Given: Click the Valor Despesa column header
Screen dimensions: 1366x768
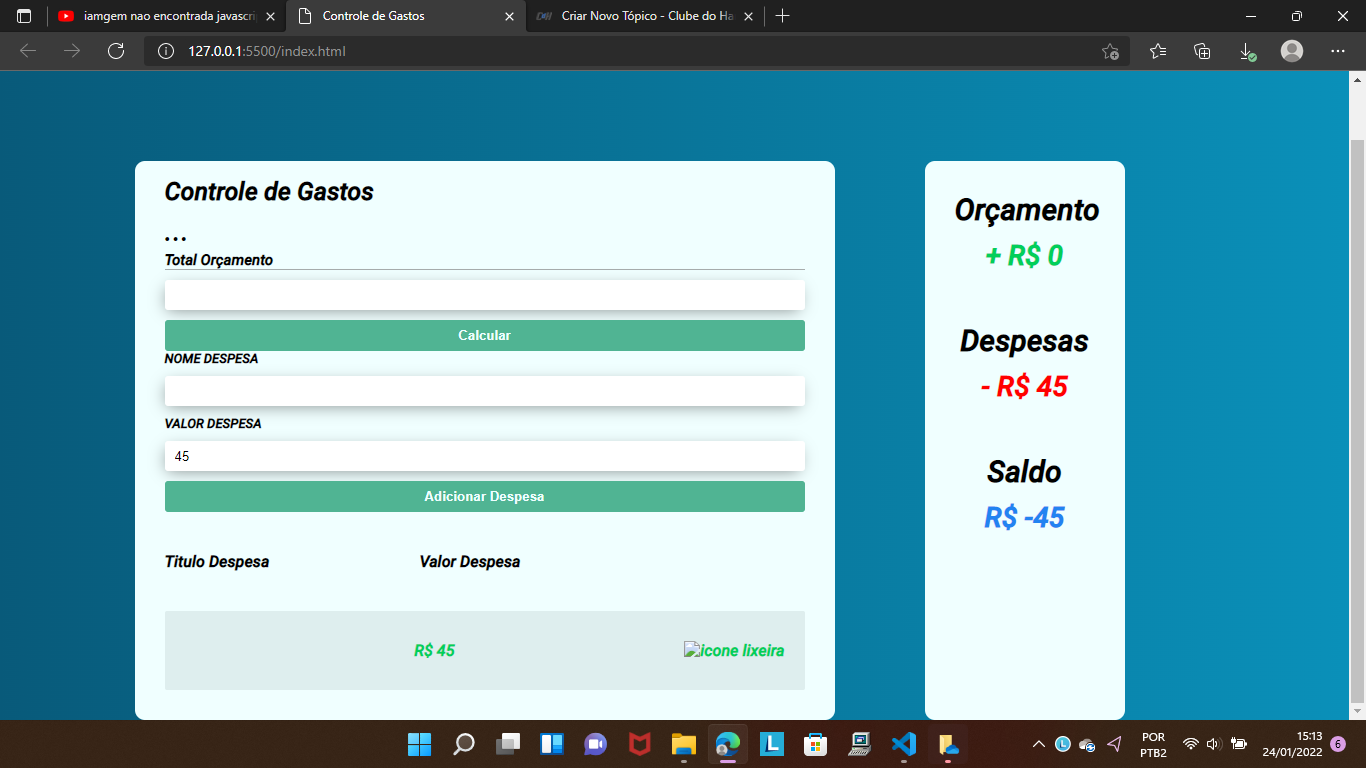Looking at the screenshot, I should point(470,562).
